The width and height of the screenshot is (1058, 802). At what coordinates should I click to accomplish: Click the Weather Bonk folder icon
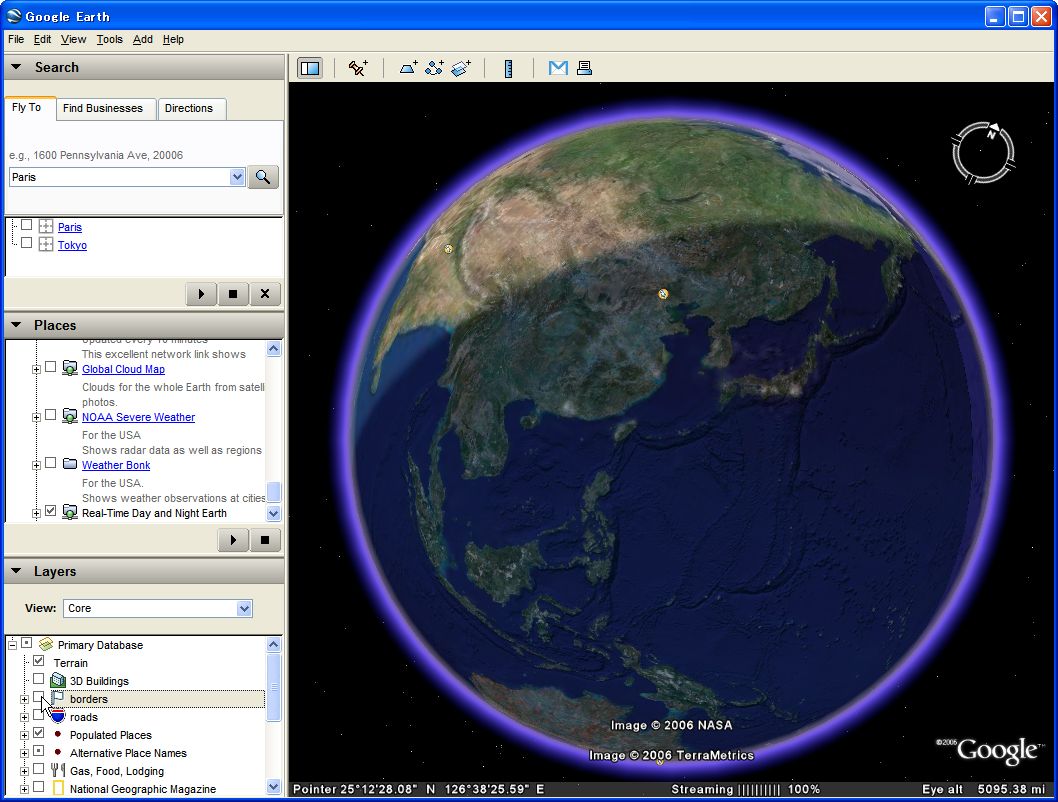(x=69, y=463)
